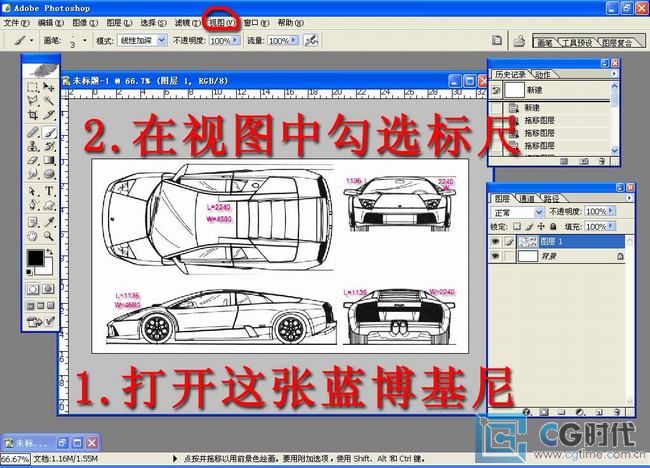Viewport: 650px width, 468px height.
Task: Open the tool preset picker in options bar
Action: [x=23, y=40]
